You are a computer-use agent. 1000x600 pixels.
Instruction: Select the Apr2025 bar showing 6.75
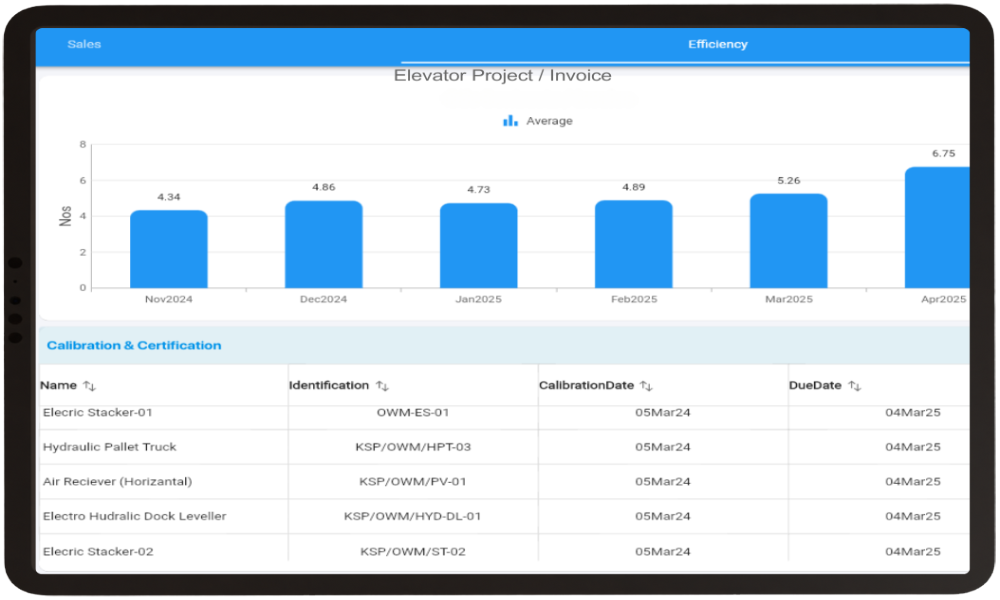coord(938,230)
